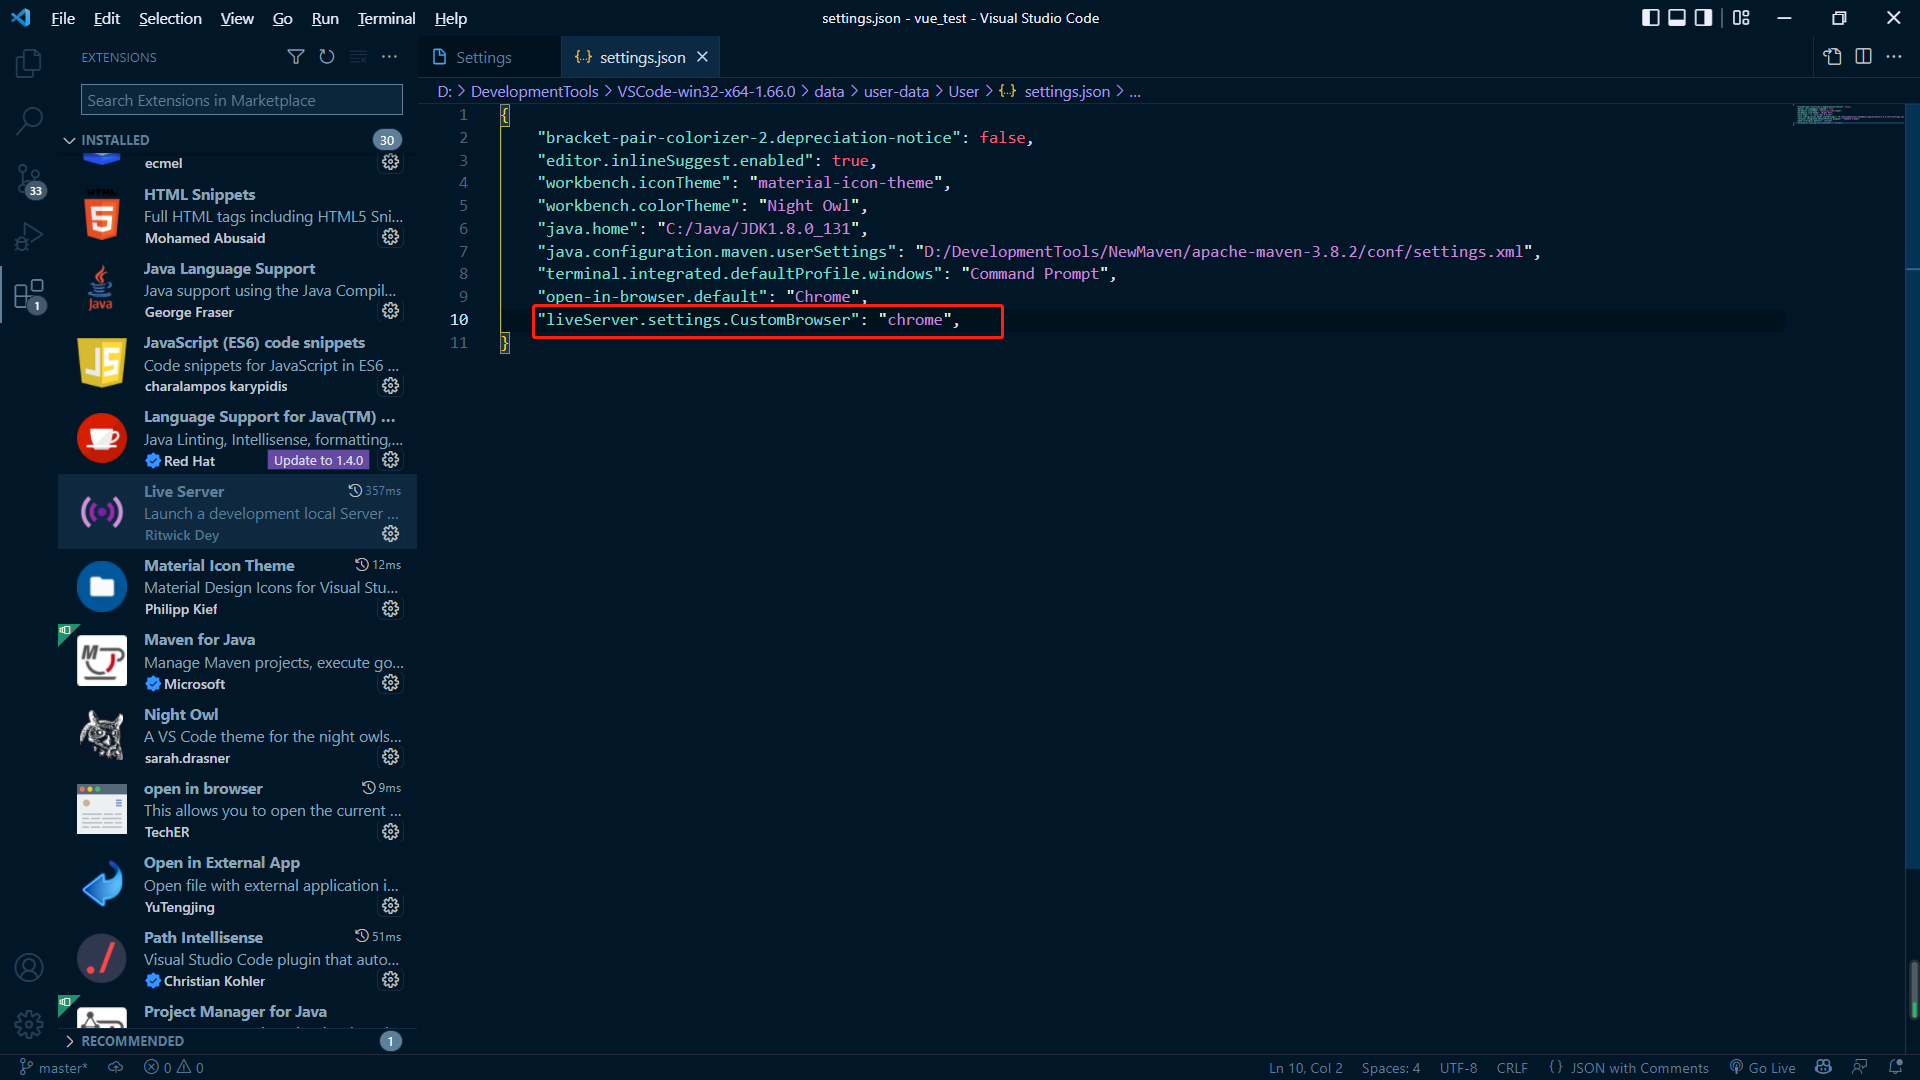Viewport: 1920px width, 1080px height.
Task: Filter extensions with the funnel icon
Action: pos(296,57)
